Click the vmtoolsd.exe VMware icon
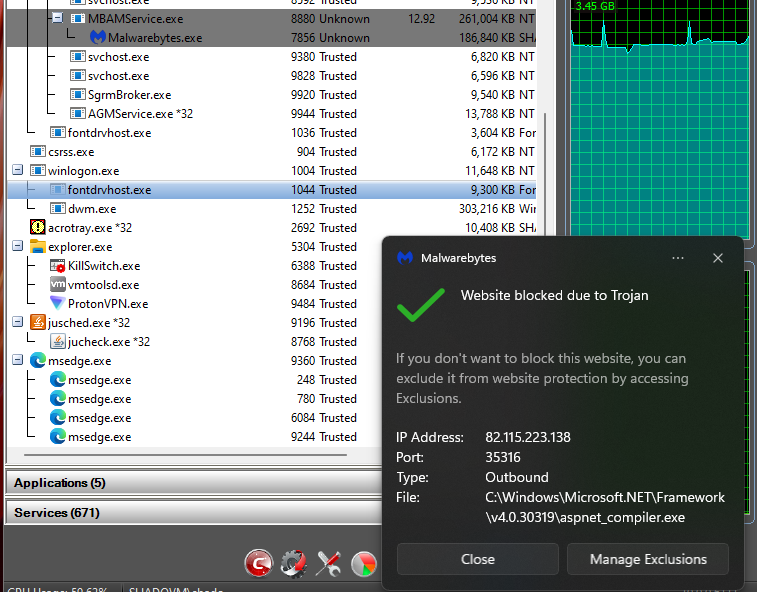Viewport: 757px width, 592px height. pos(57,284)
